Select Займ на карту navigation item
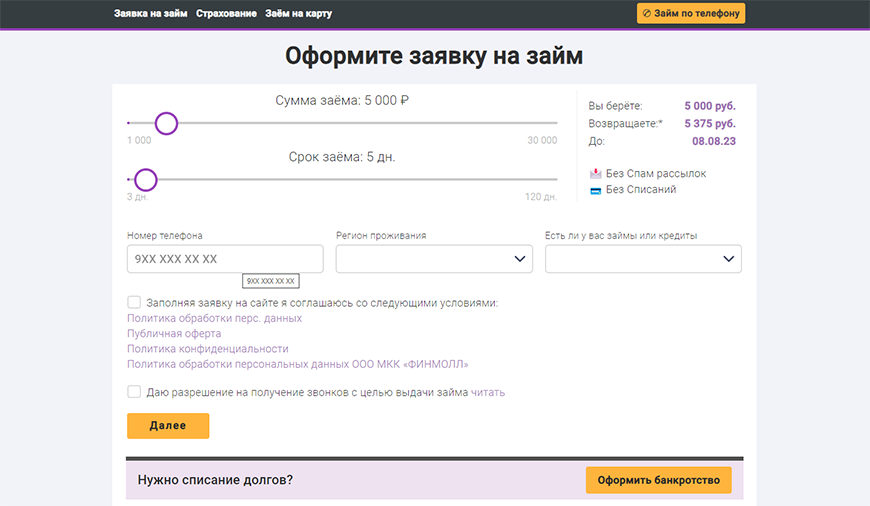870x506 pixels. [298, 14]
